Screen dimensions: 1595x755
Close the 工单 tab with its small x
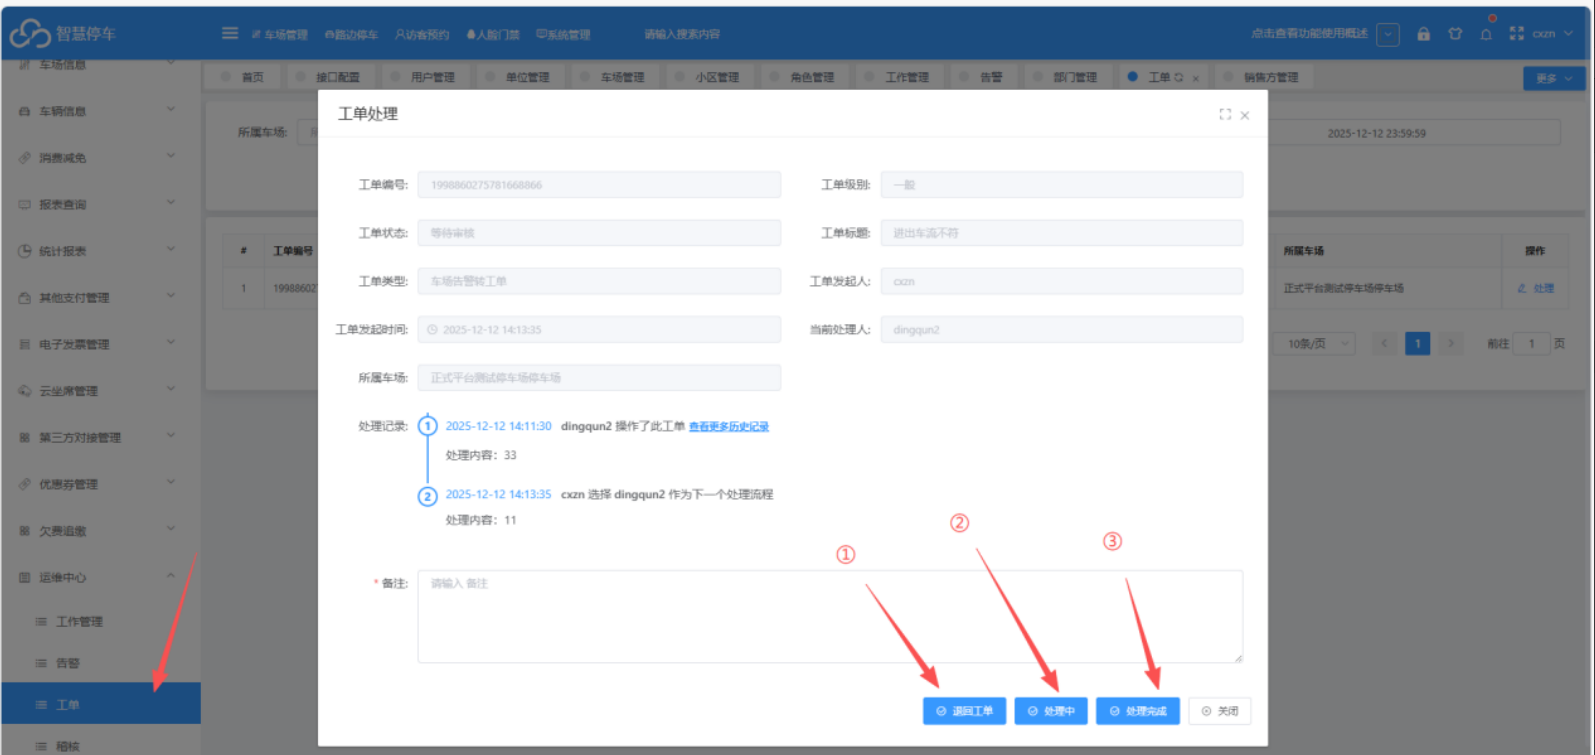point(1196,78)
